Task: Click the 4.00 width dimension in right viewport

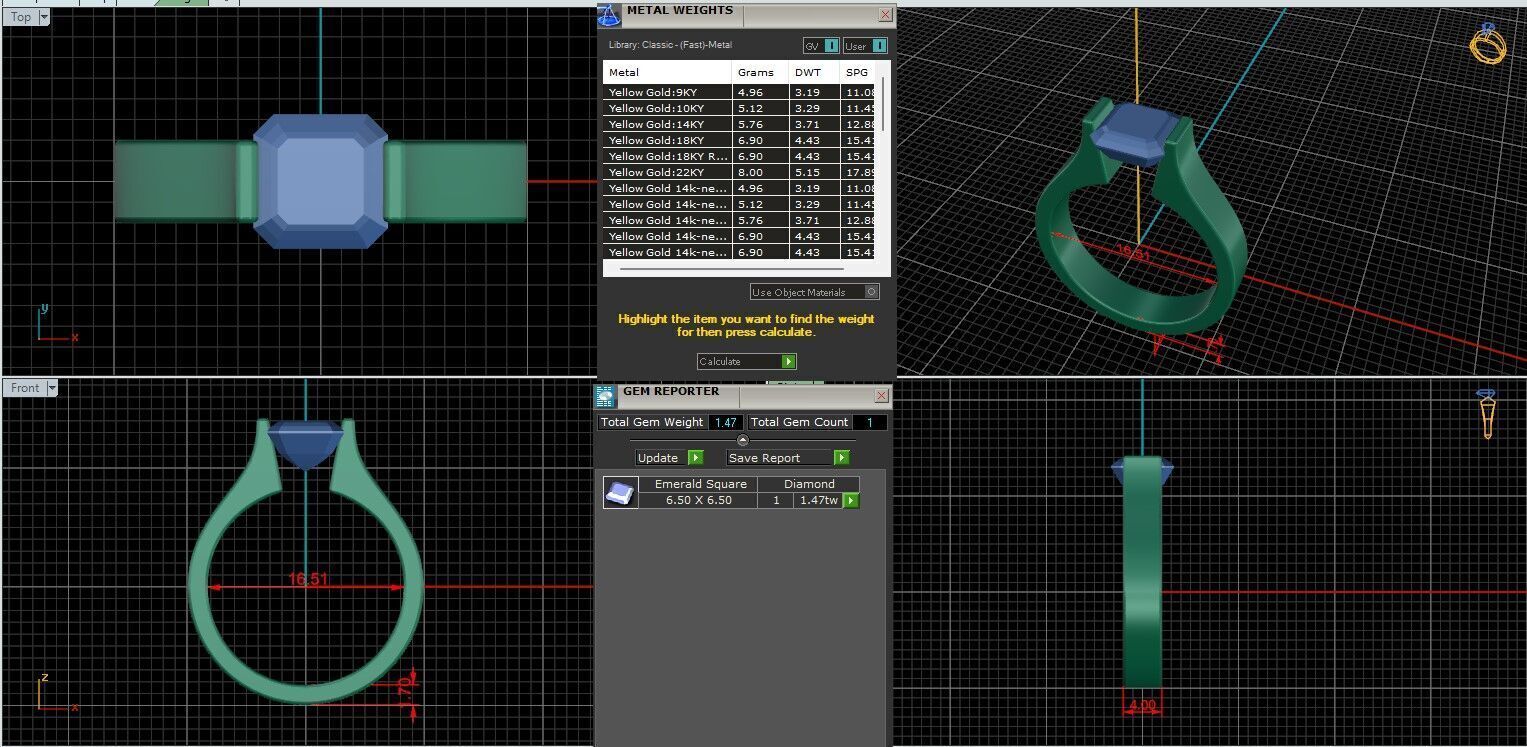Action: point(1142,705)
